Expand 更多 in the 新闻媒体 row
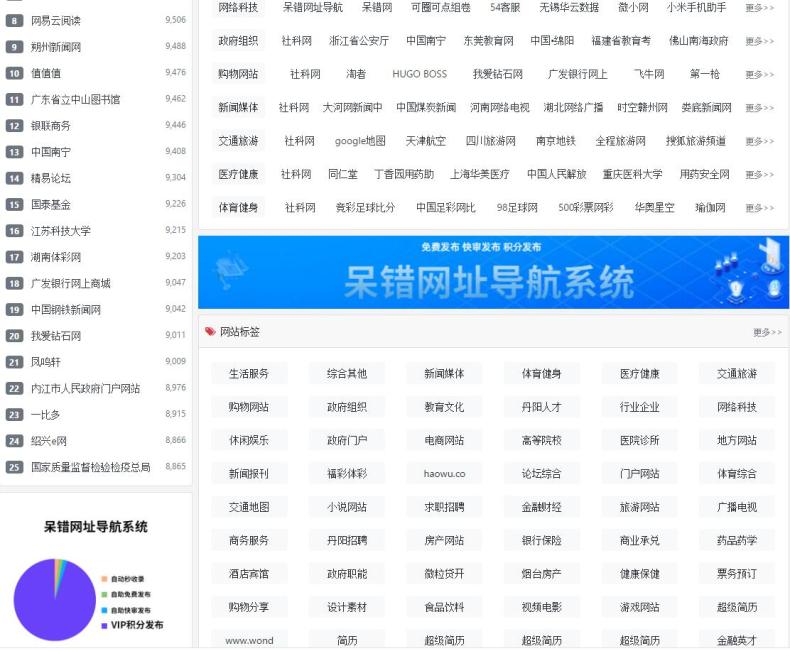This screenshot has height=651, width=790. click(x=759, y=107)
